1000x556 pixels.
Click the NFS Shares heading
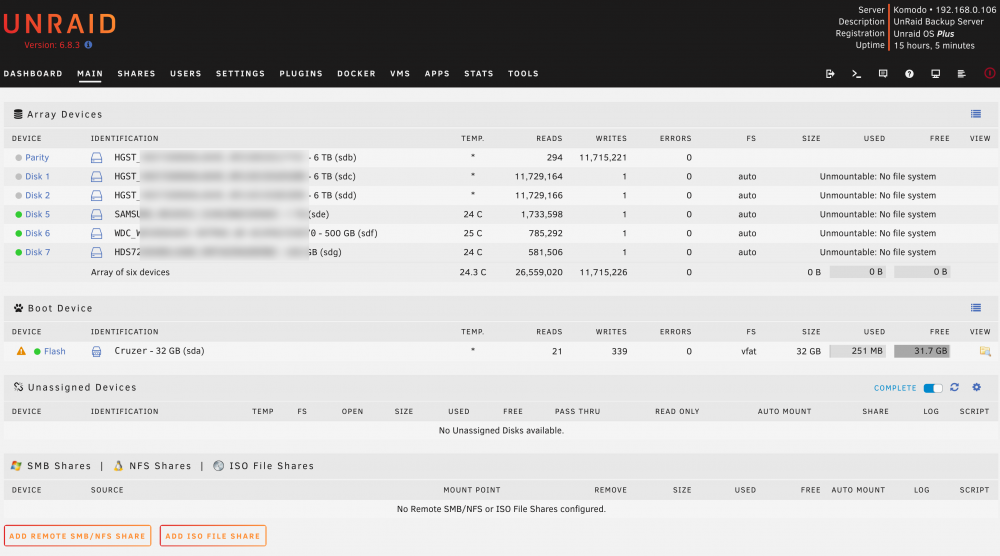(x=160, y=466)
